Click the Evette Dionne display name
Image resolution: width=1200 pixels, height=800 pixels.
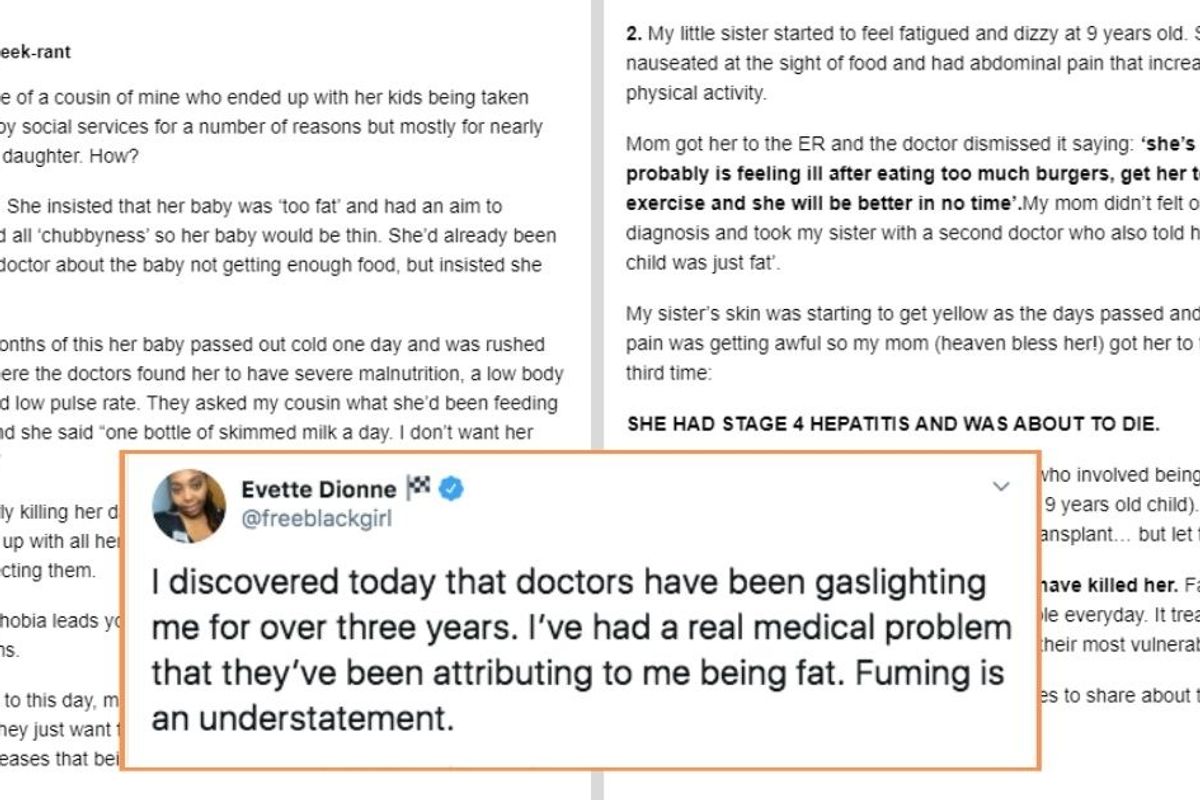click(317, 490)
